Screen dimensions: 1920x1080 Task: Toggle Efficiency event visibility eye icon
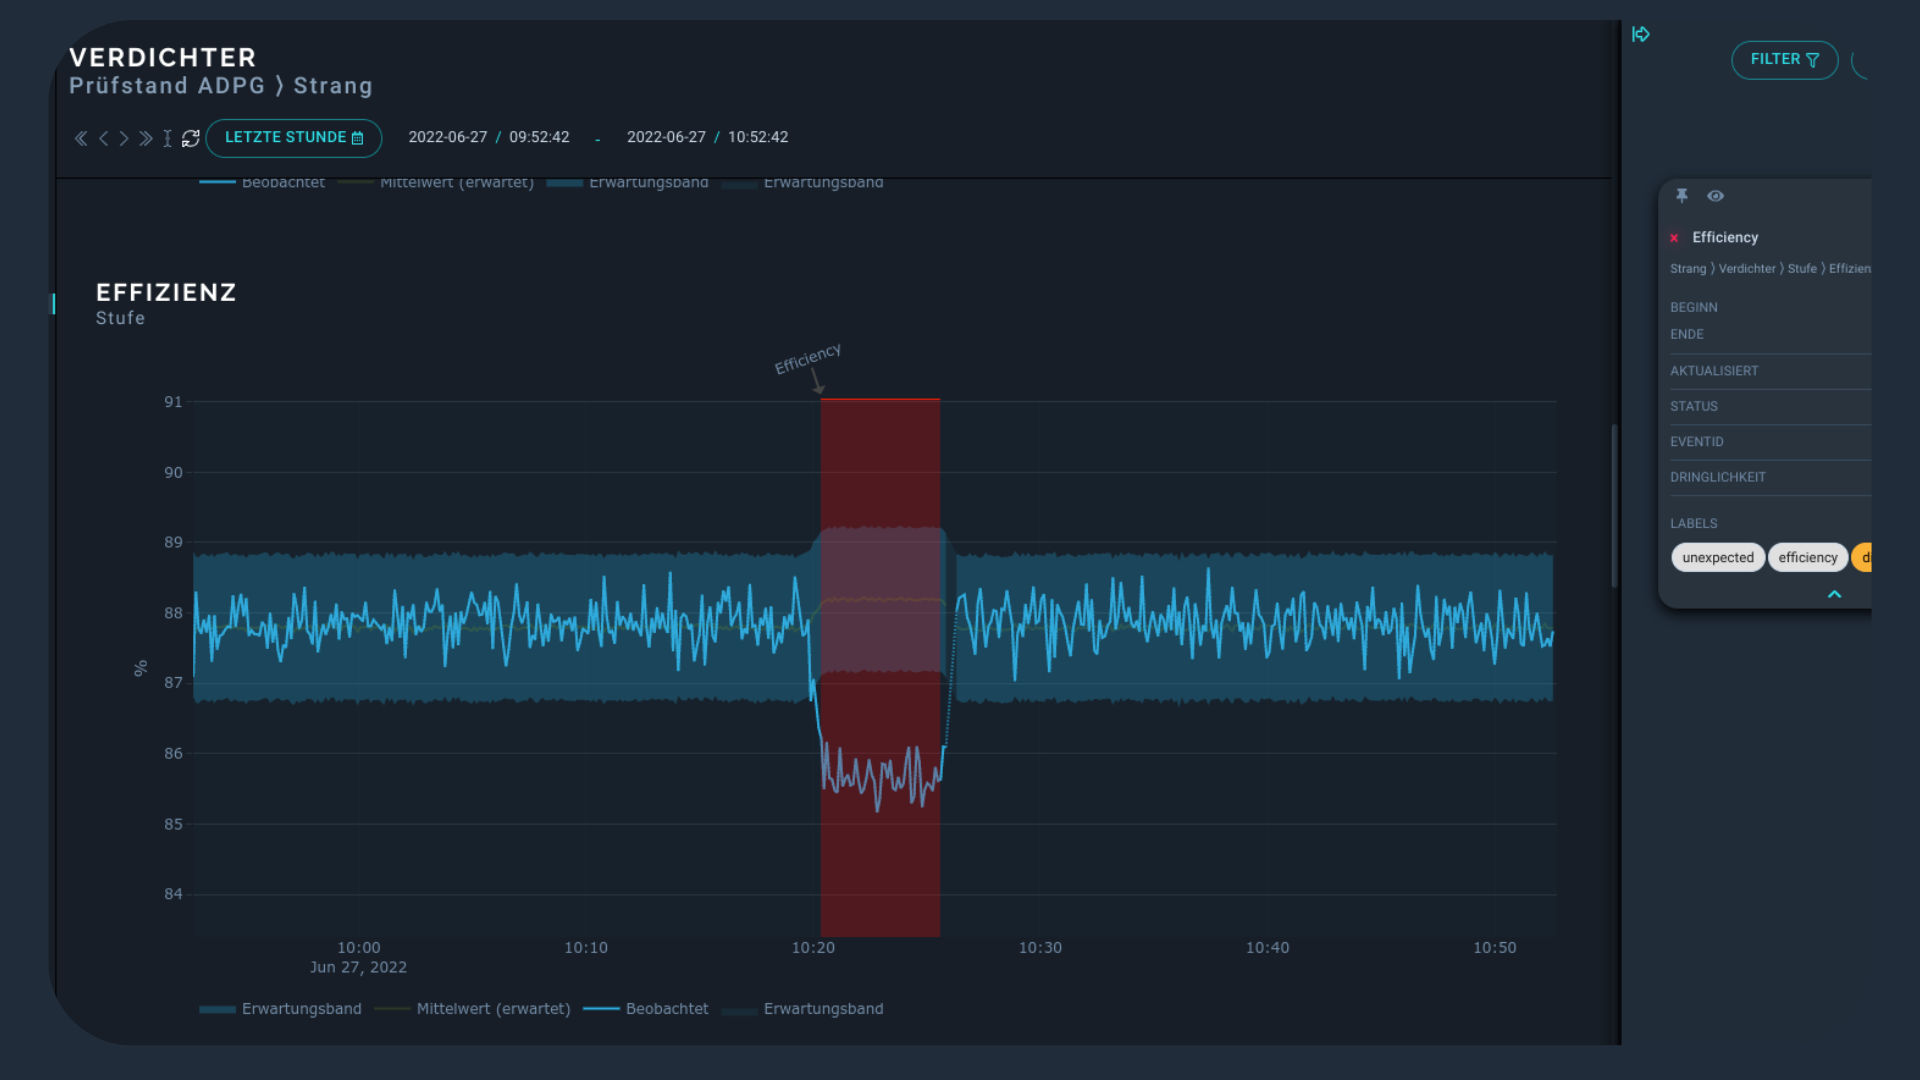[x=1715, y=196]
